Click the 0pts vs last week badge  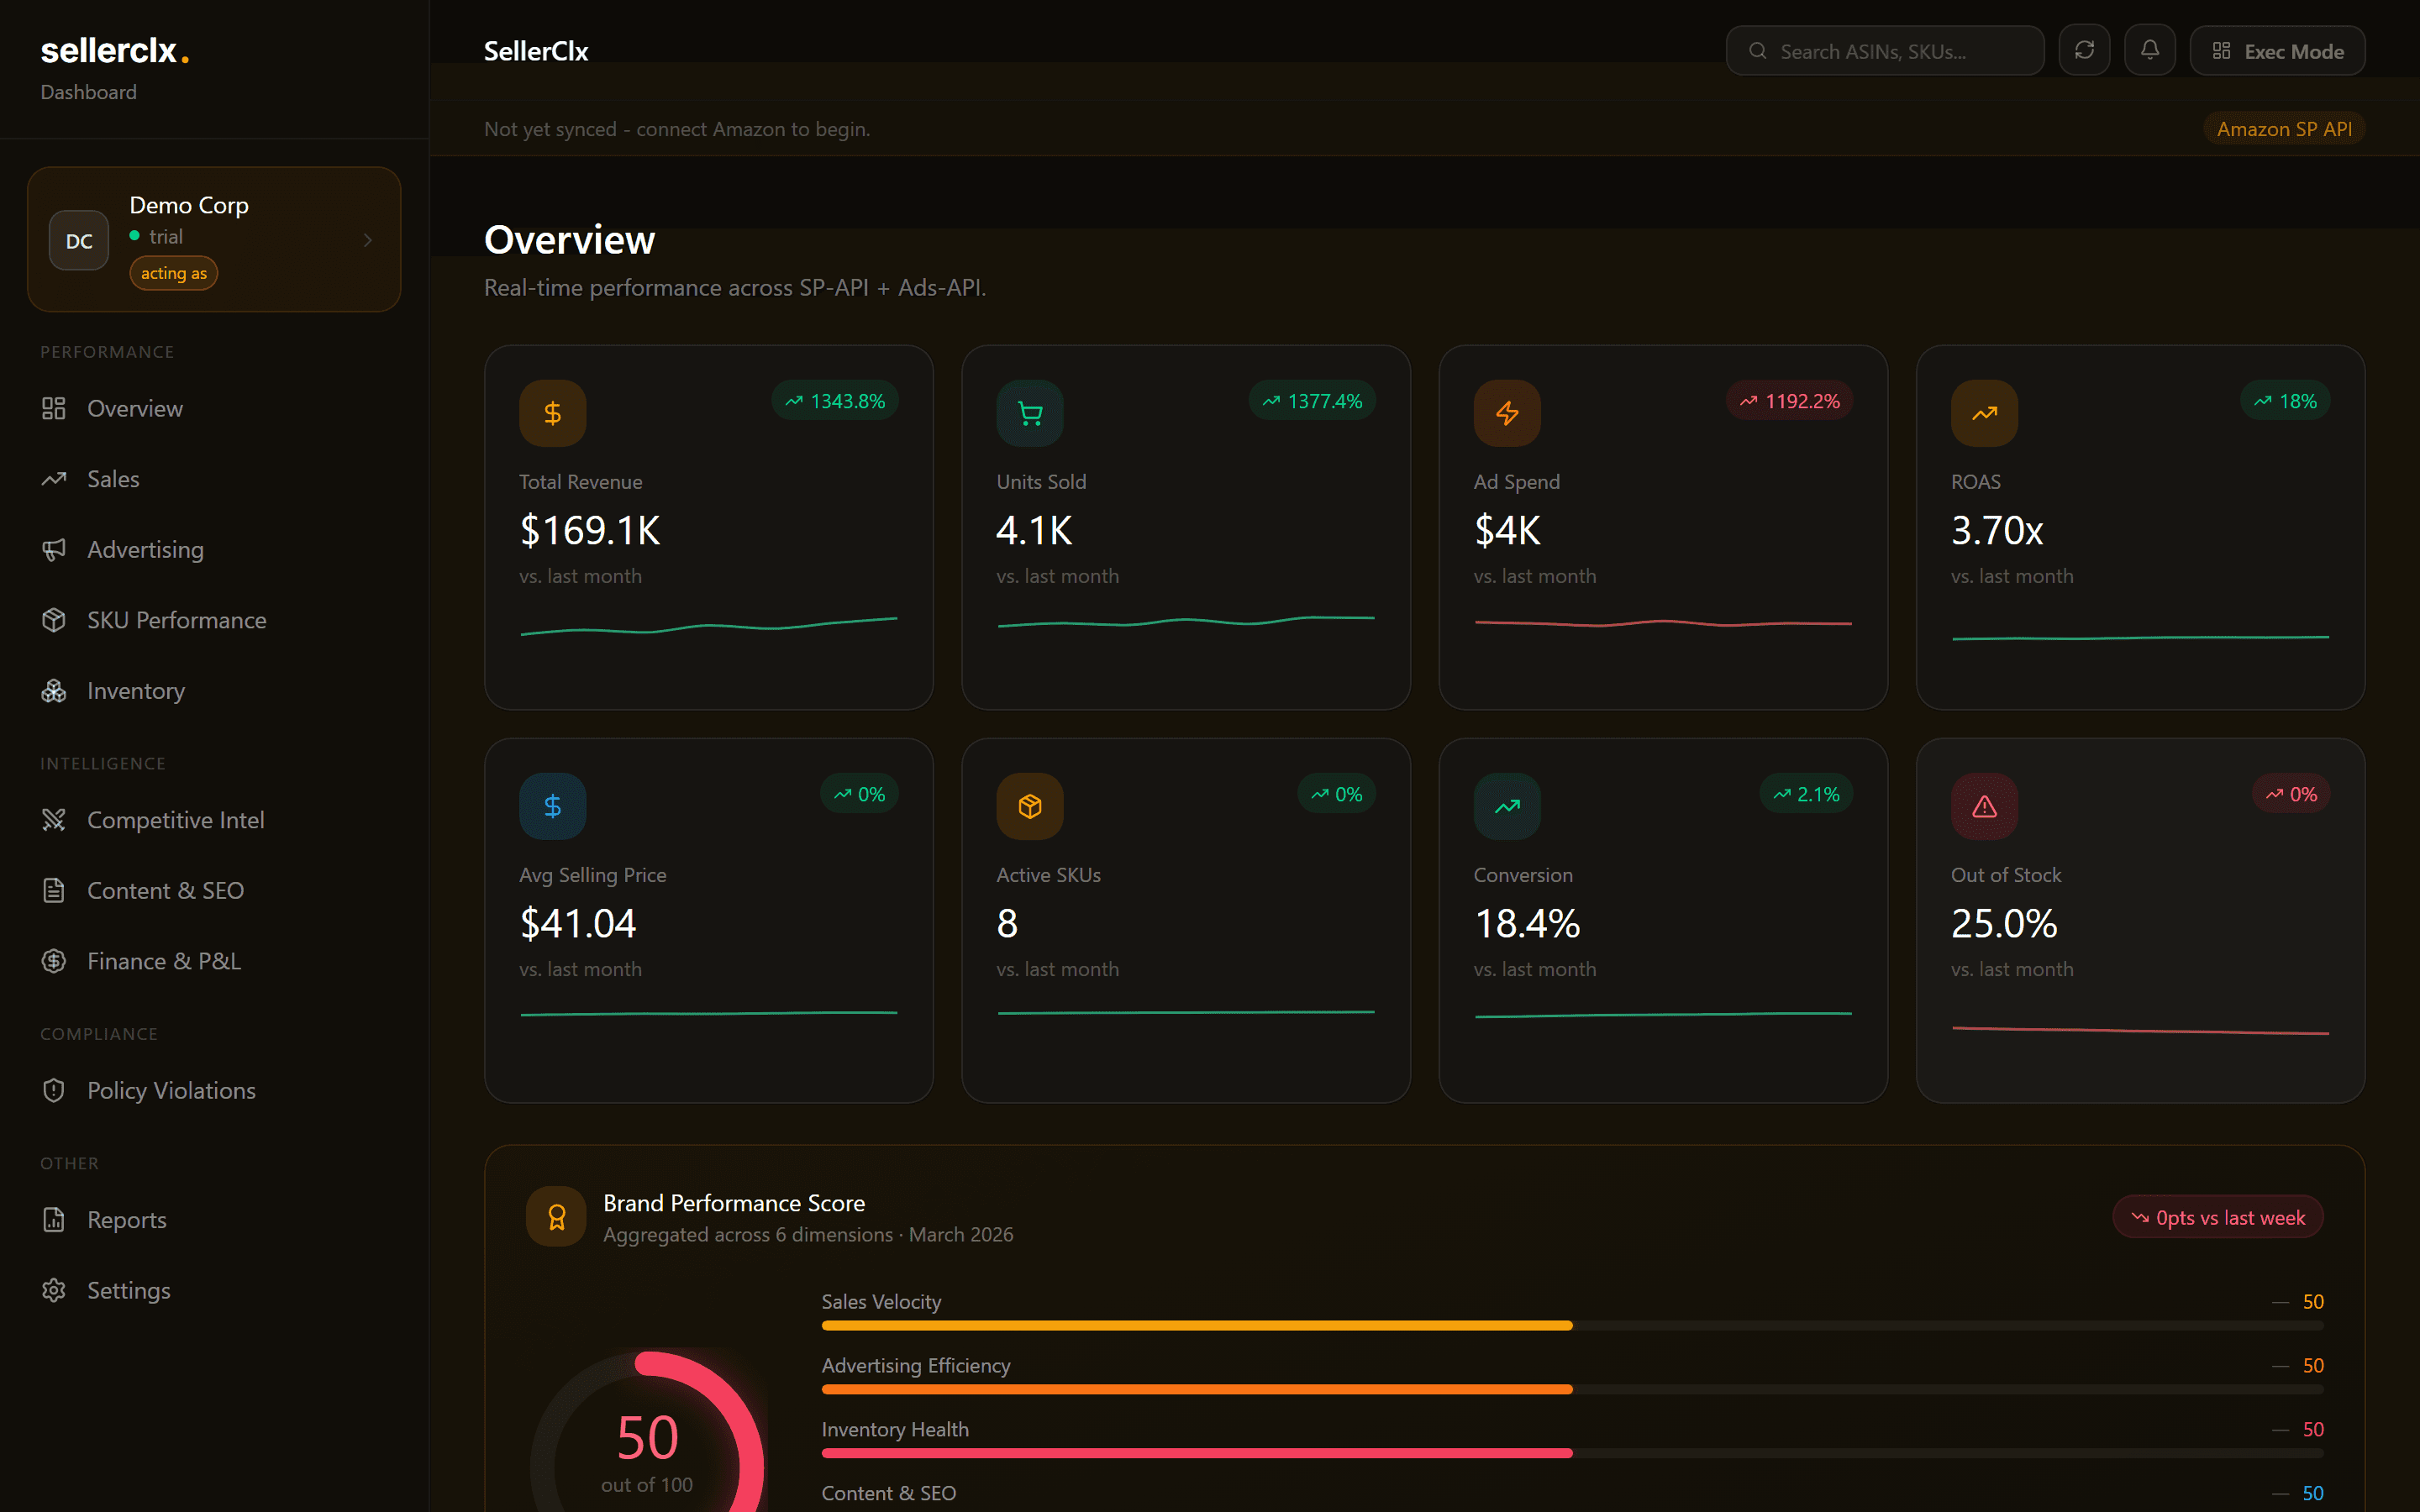pyautogui.click(x=2217, y=1217)
